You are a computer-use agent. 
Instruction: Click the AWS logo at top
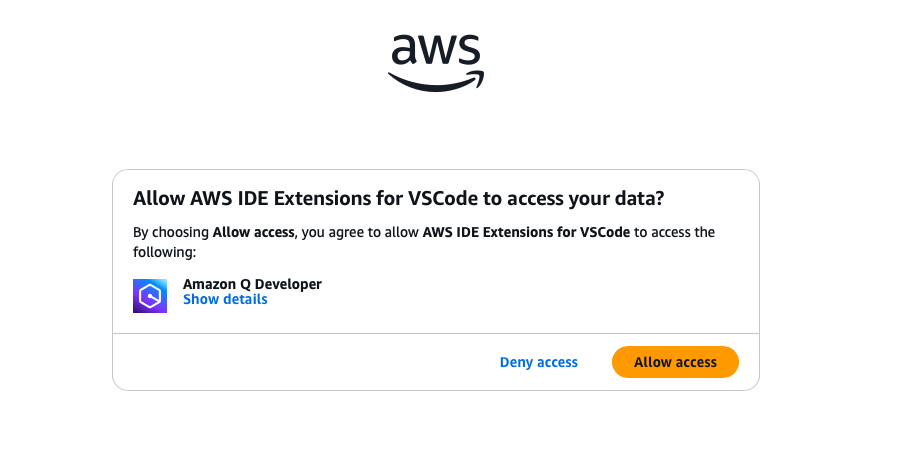pyautogui.click(x=436, y=63)
